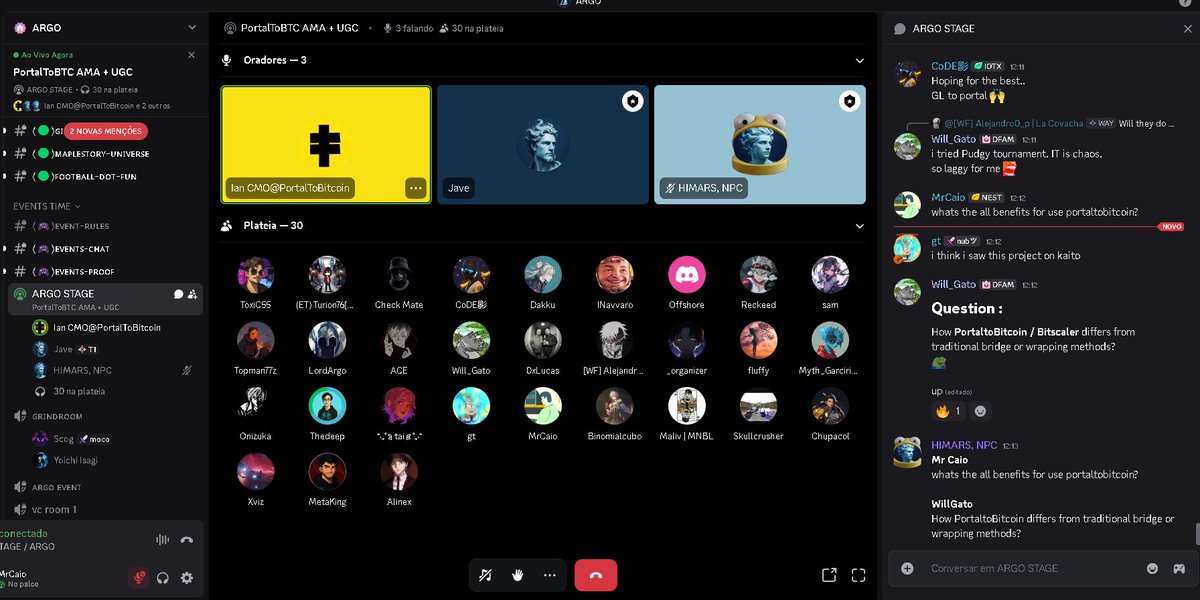The height and width of the screenshot is (600, 1200).
Task: Toggle headphones deafen in user panel
Action: 163,578
